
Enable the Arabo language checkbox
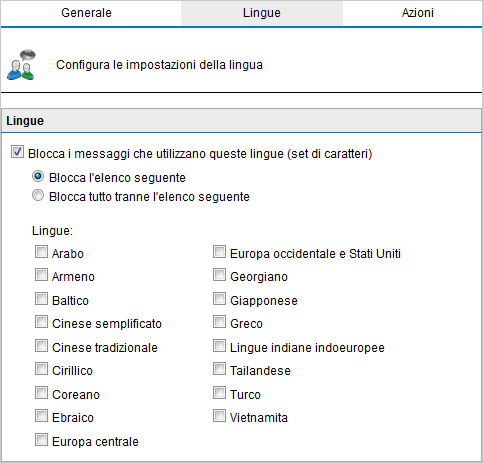tap(41, 252)
